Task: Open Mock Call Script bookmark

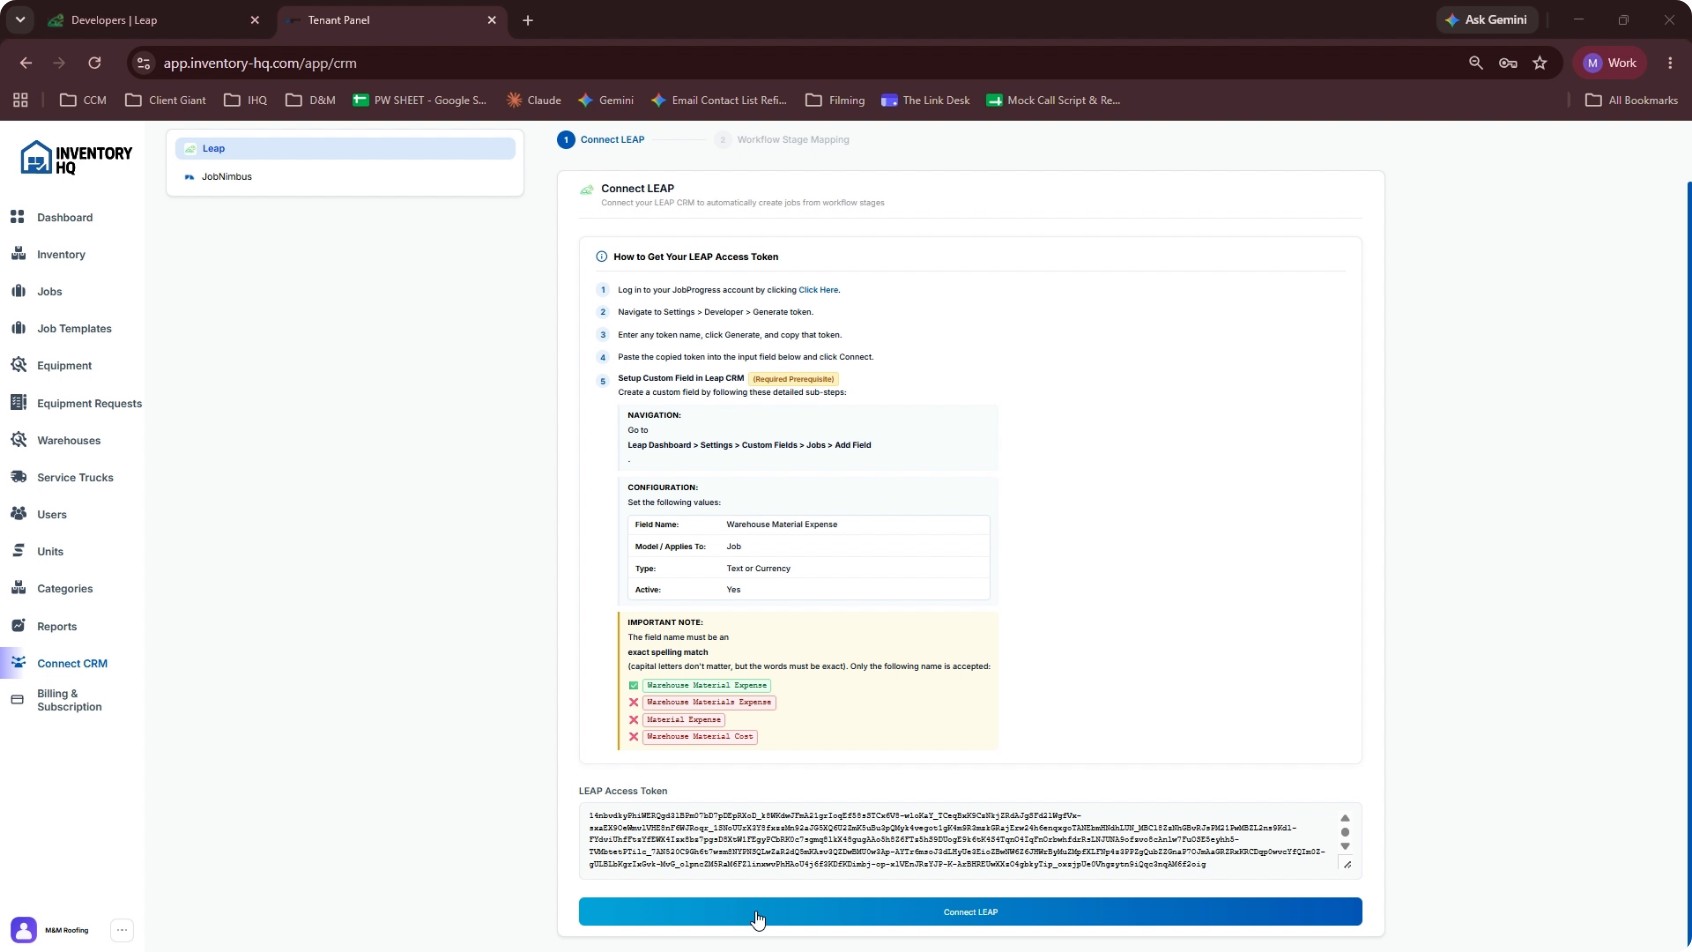Action: coord(1053,100)
